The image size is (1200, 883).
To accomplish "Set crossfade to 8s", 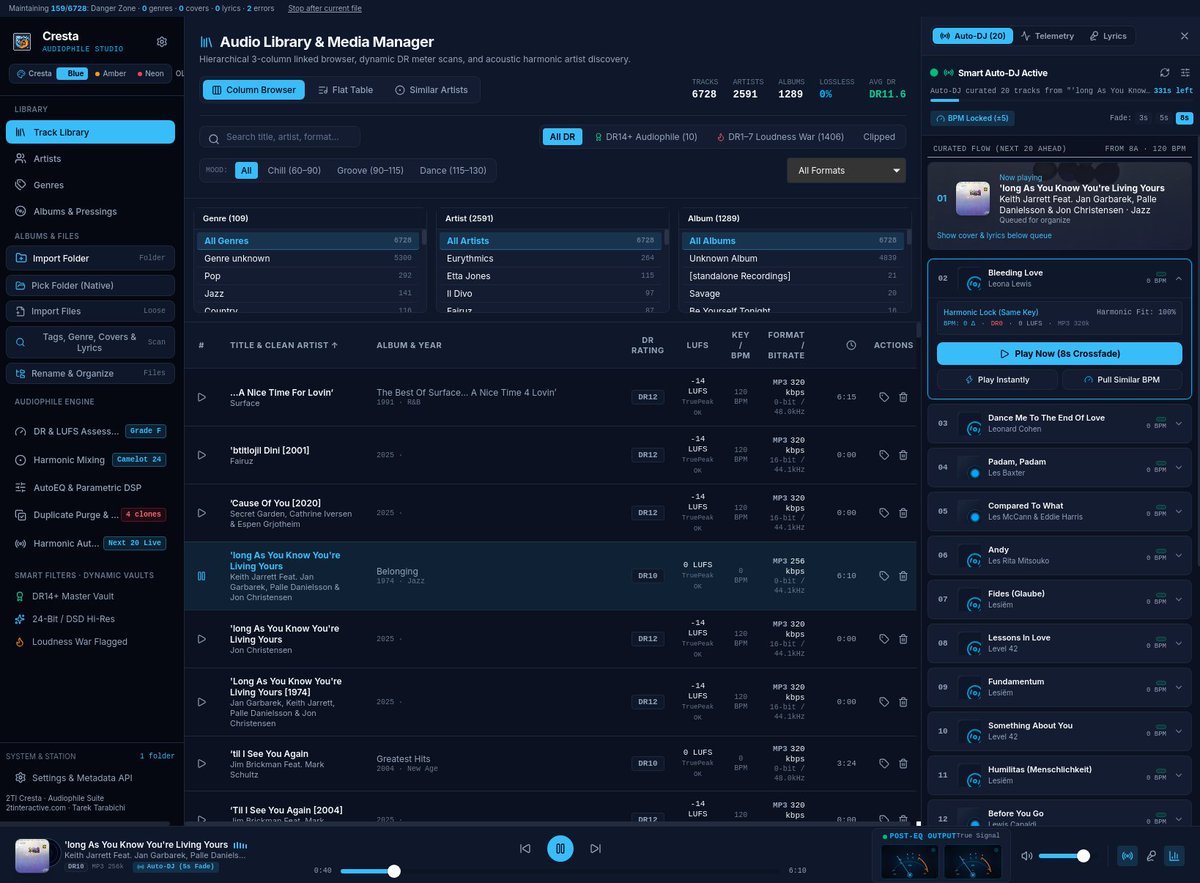I will (x=1184, y=118).
